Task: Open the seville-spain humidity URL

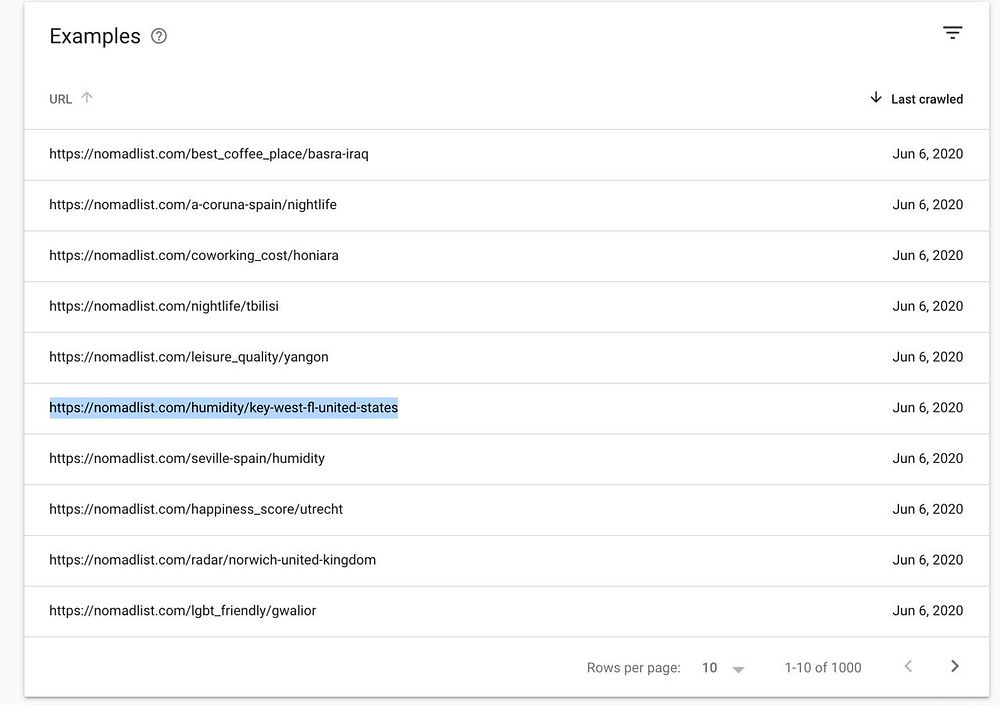Action: pos(187,459)
